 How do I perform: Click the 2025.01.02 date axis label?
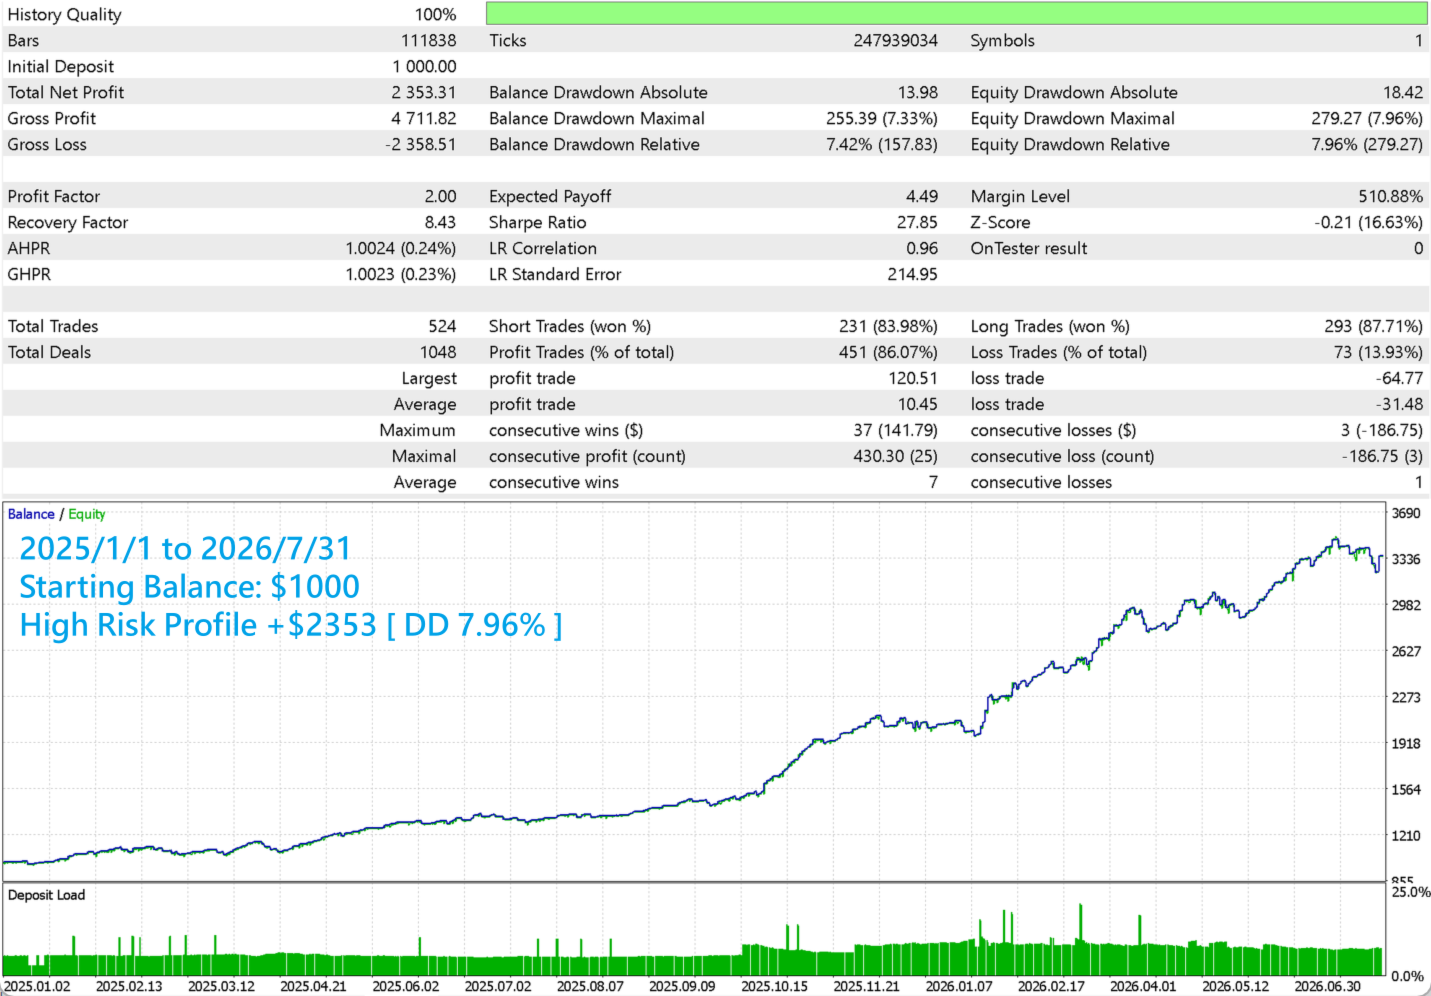[x=37, y=986]
